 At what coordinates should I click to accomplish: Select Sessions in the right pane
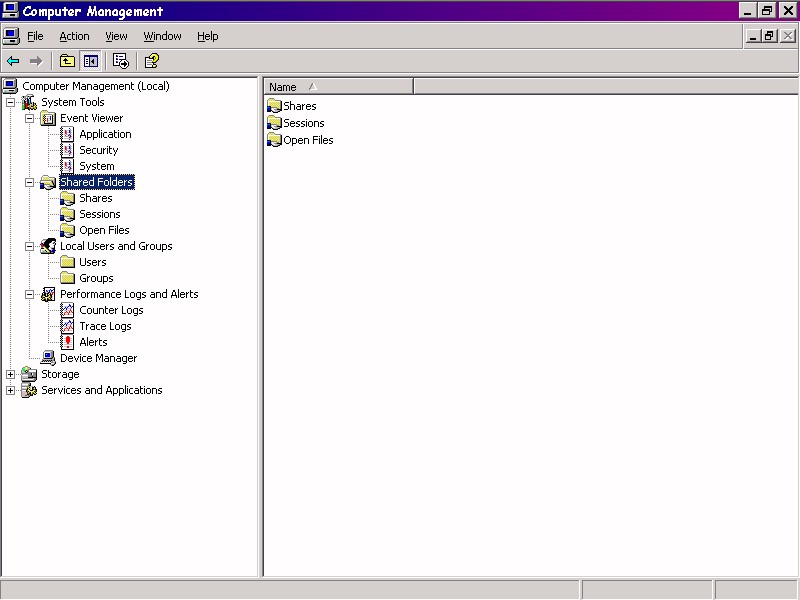[304, 123]
